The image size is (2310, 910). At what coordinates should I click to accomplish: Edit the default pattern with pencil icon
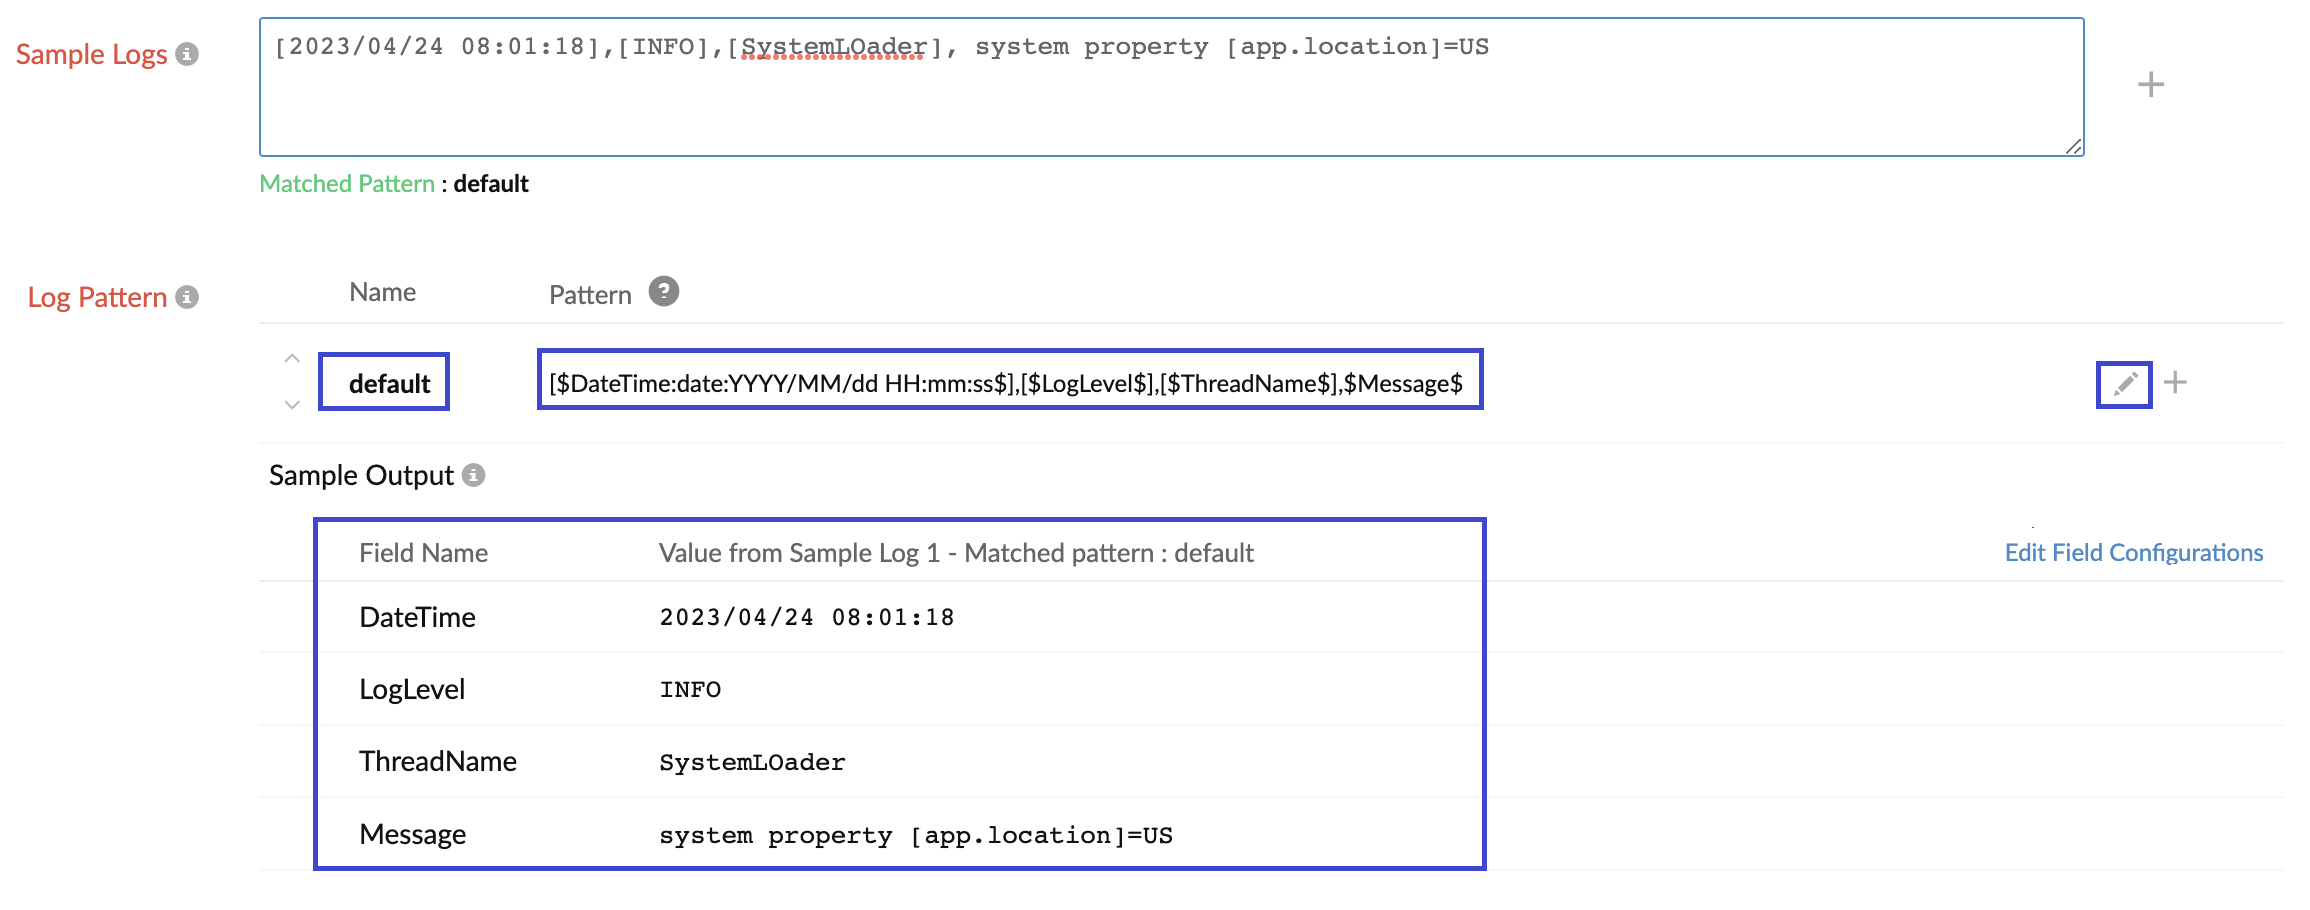(2125, 383)
